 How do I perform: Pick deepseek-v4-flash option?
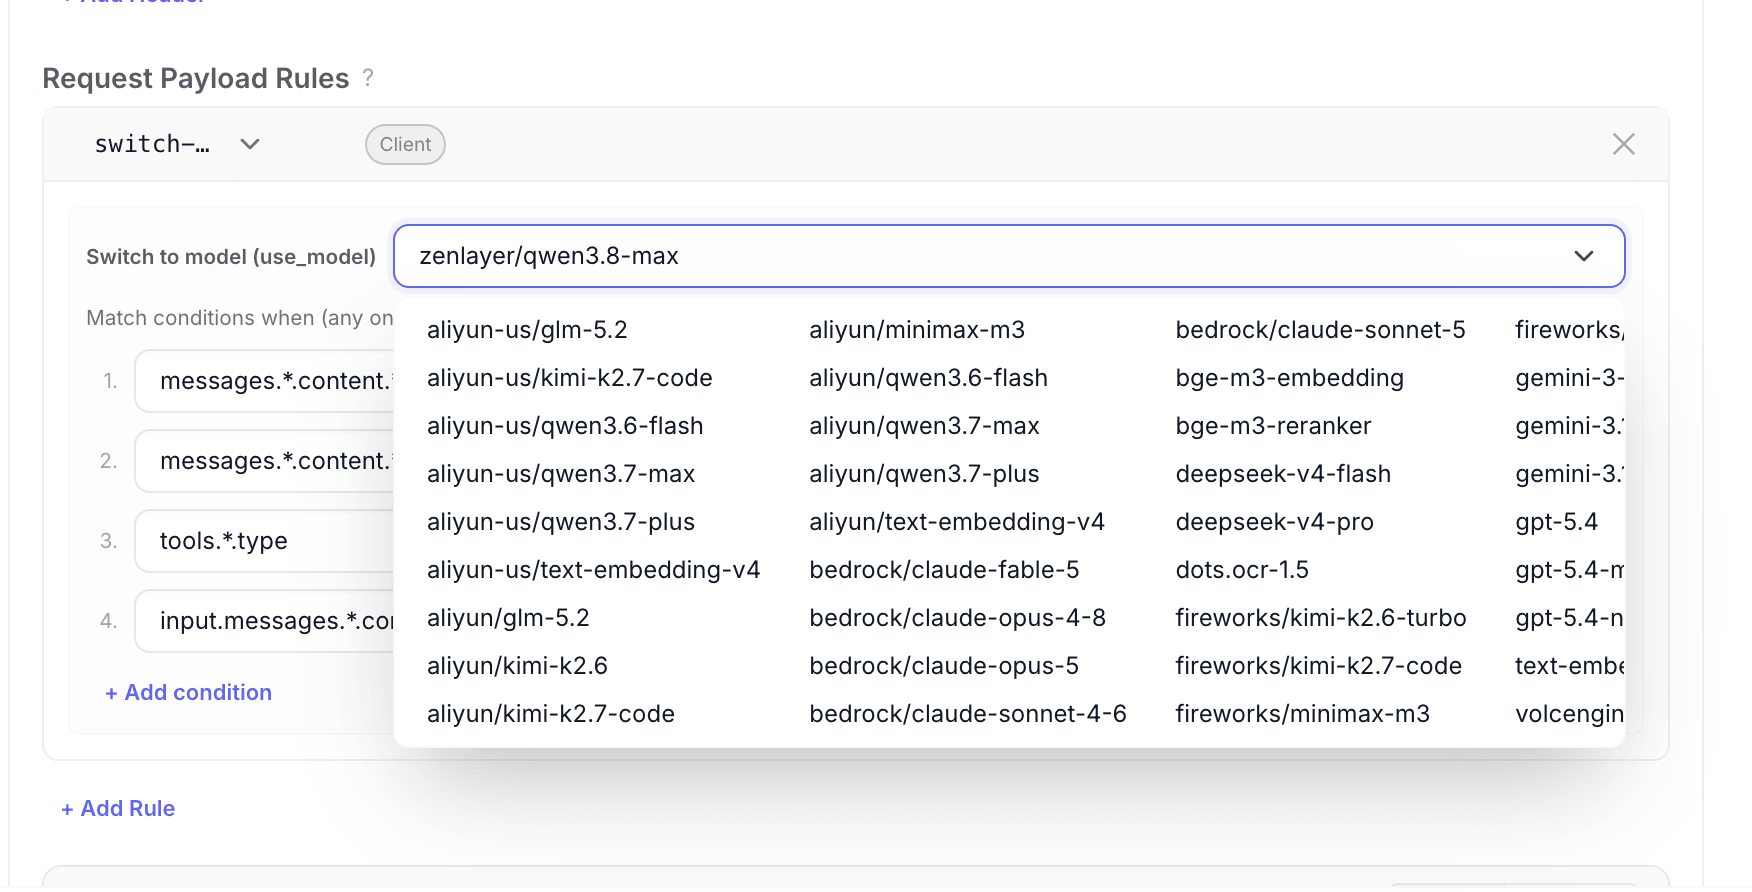tap(1283, 474)
